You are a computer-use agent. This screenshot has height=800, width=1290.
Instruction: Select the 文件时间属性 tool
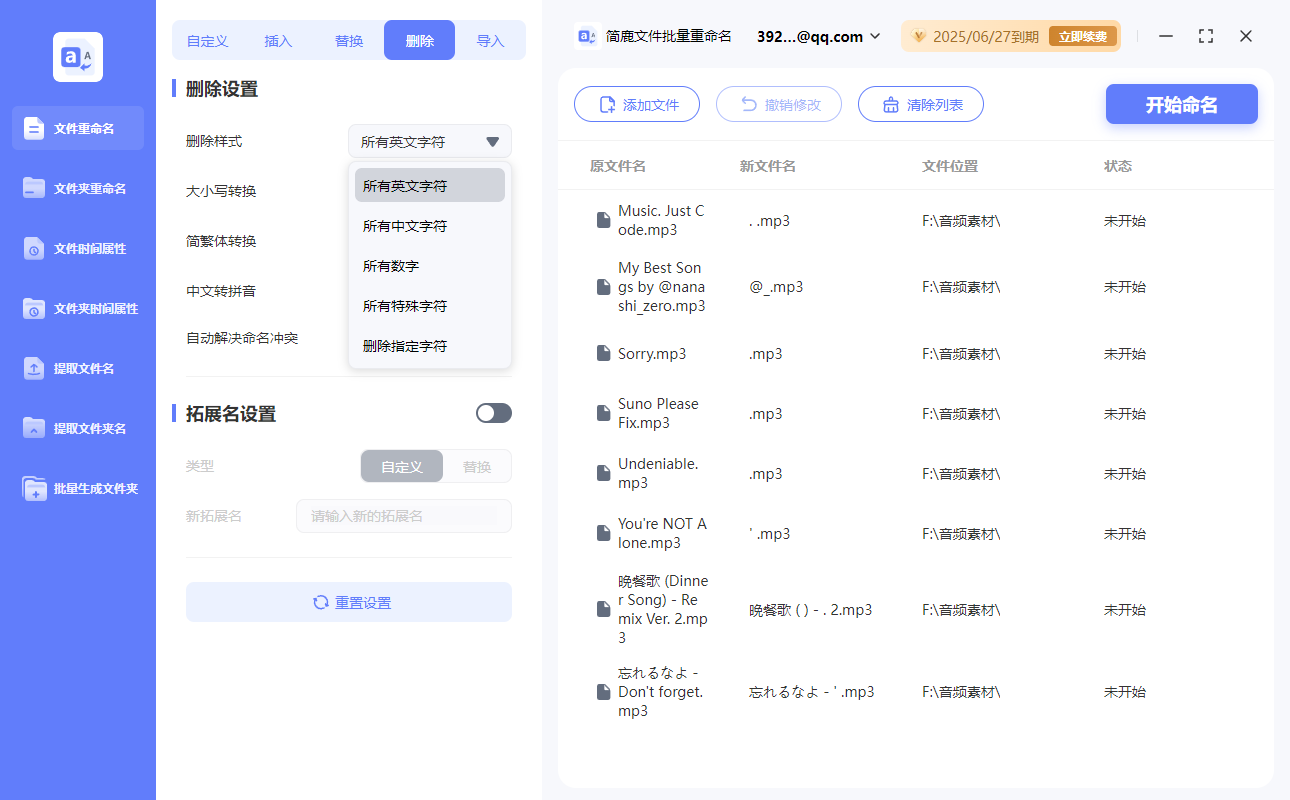click(x=78, y=248)
